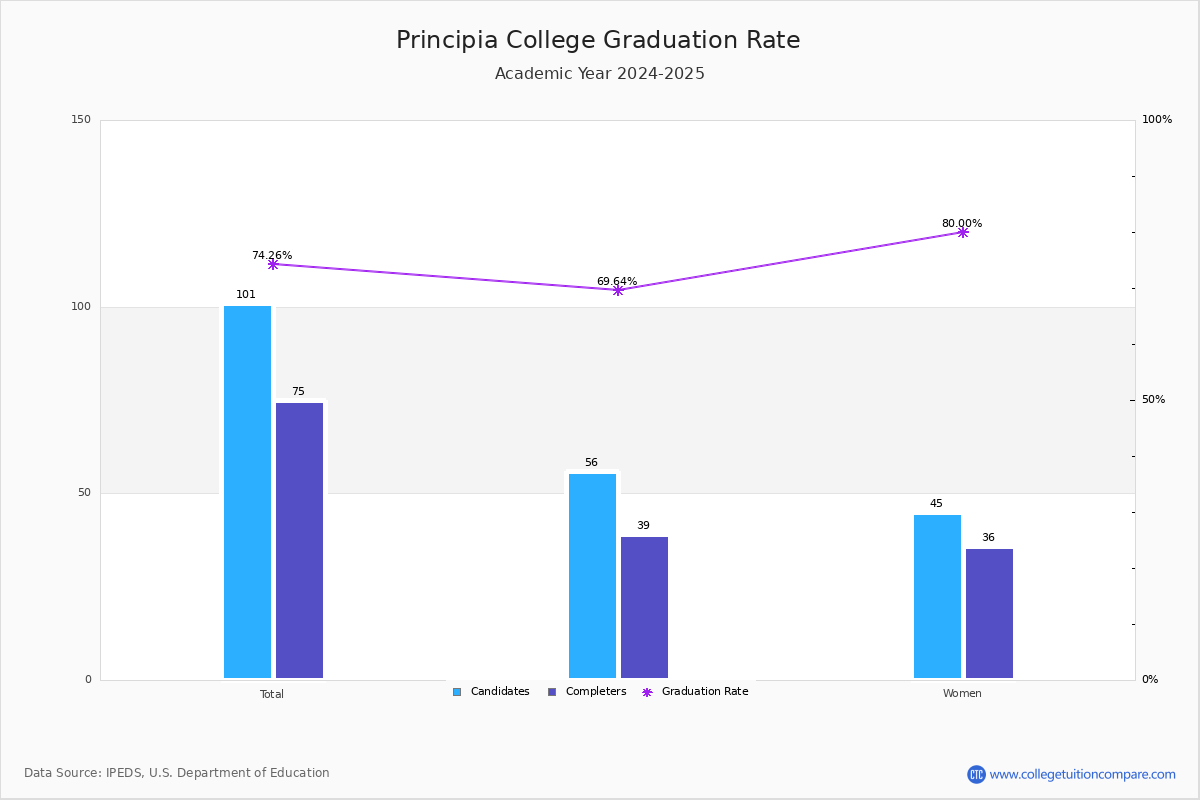Click the Candidates blue legend square
1200x800 pixels.
pyautogui.click(x=457, y=692)
